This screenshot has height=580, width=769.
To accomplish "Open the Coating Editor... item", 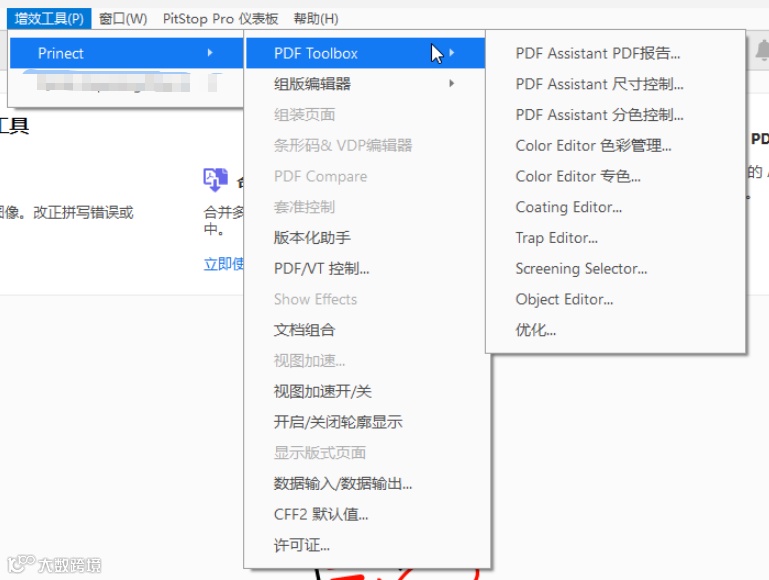I will pyautogui.click(x=615, y=207).
